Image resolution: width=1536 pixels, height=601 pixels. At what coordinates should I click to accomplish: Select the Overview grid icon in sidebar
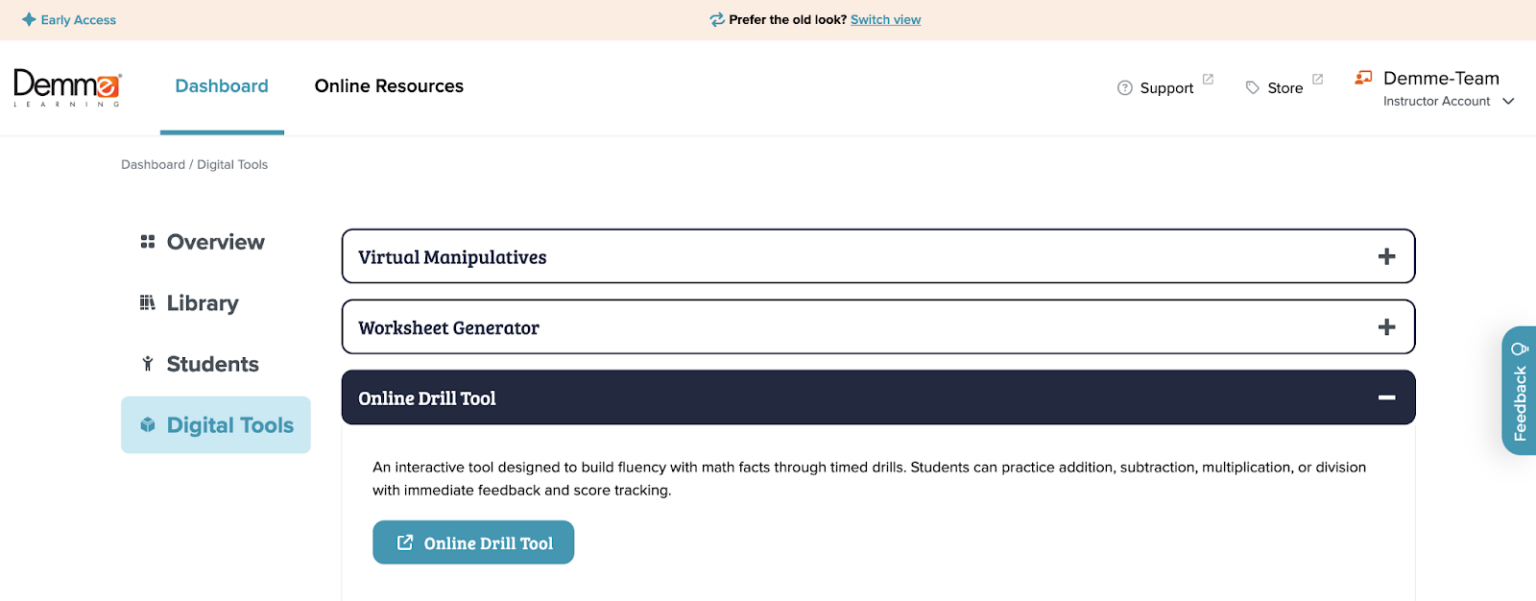(x=148, y=241)
